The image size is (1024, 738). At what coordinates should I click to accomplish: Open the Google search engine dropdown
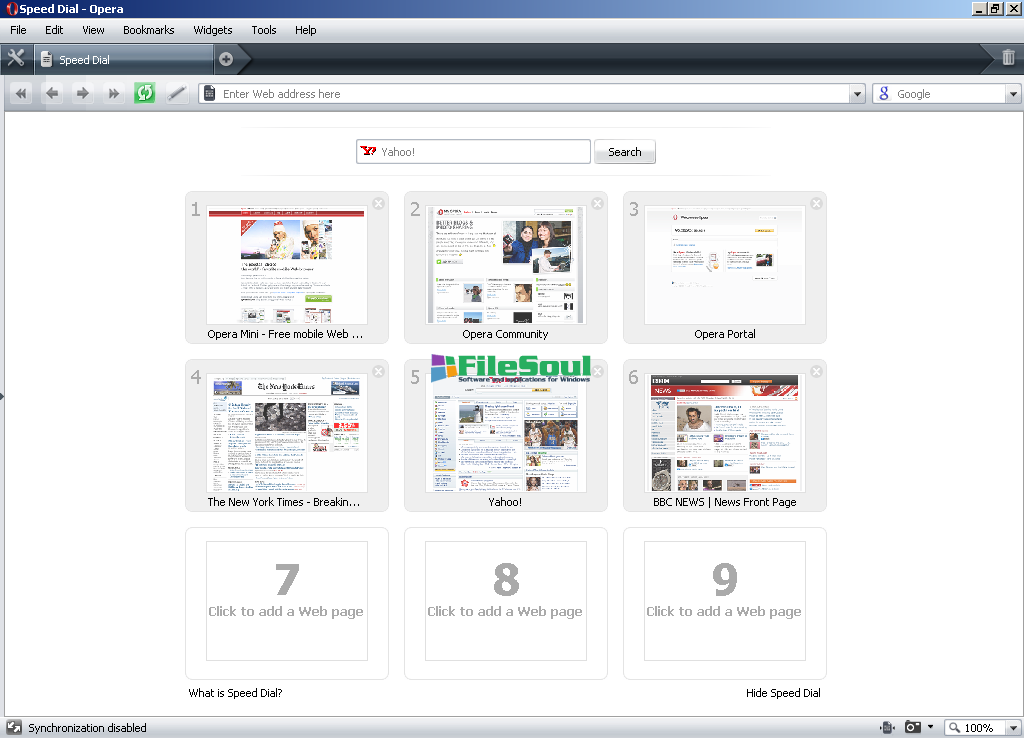(x=1012, y=94)
